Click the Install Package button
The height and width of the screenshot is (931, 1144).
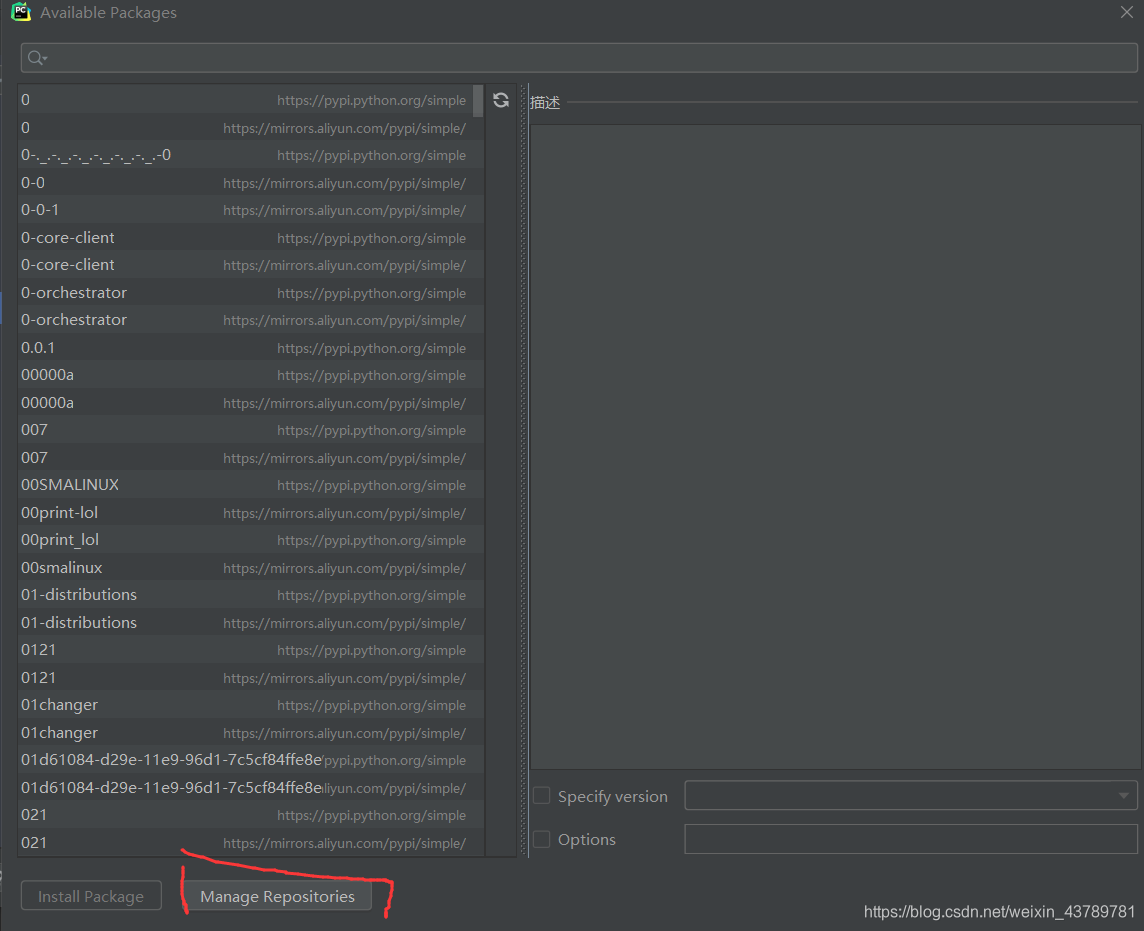point(91,896)
